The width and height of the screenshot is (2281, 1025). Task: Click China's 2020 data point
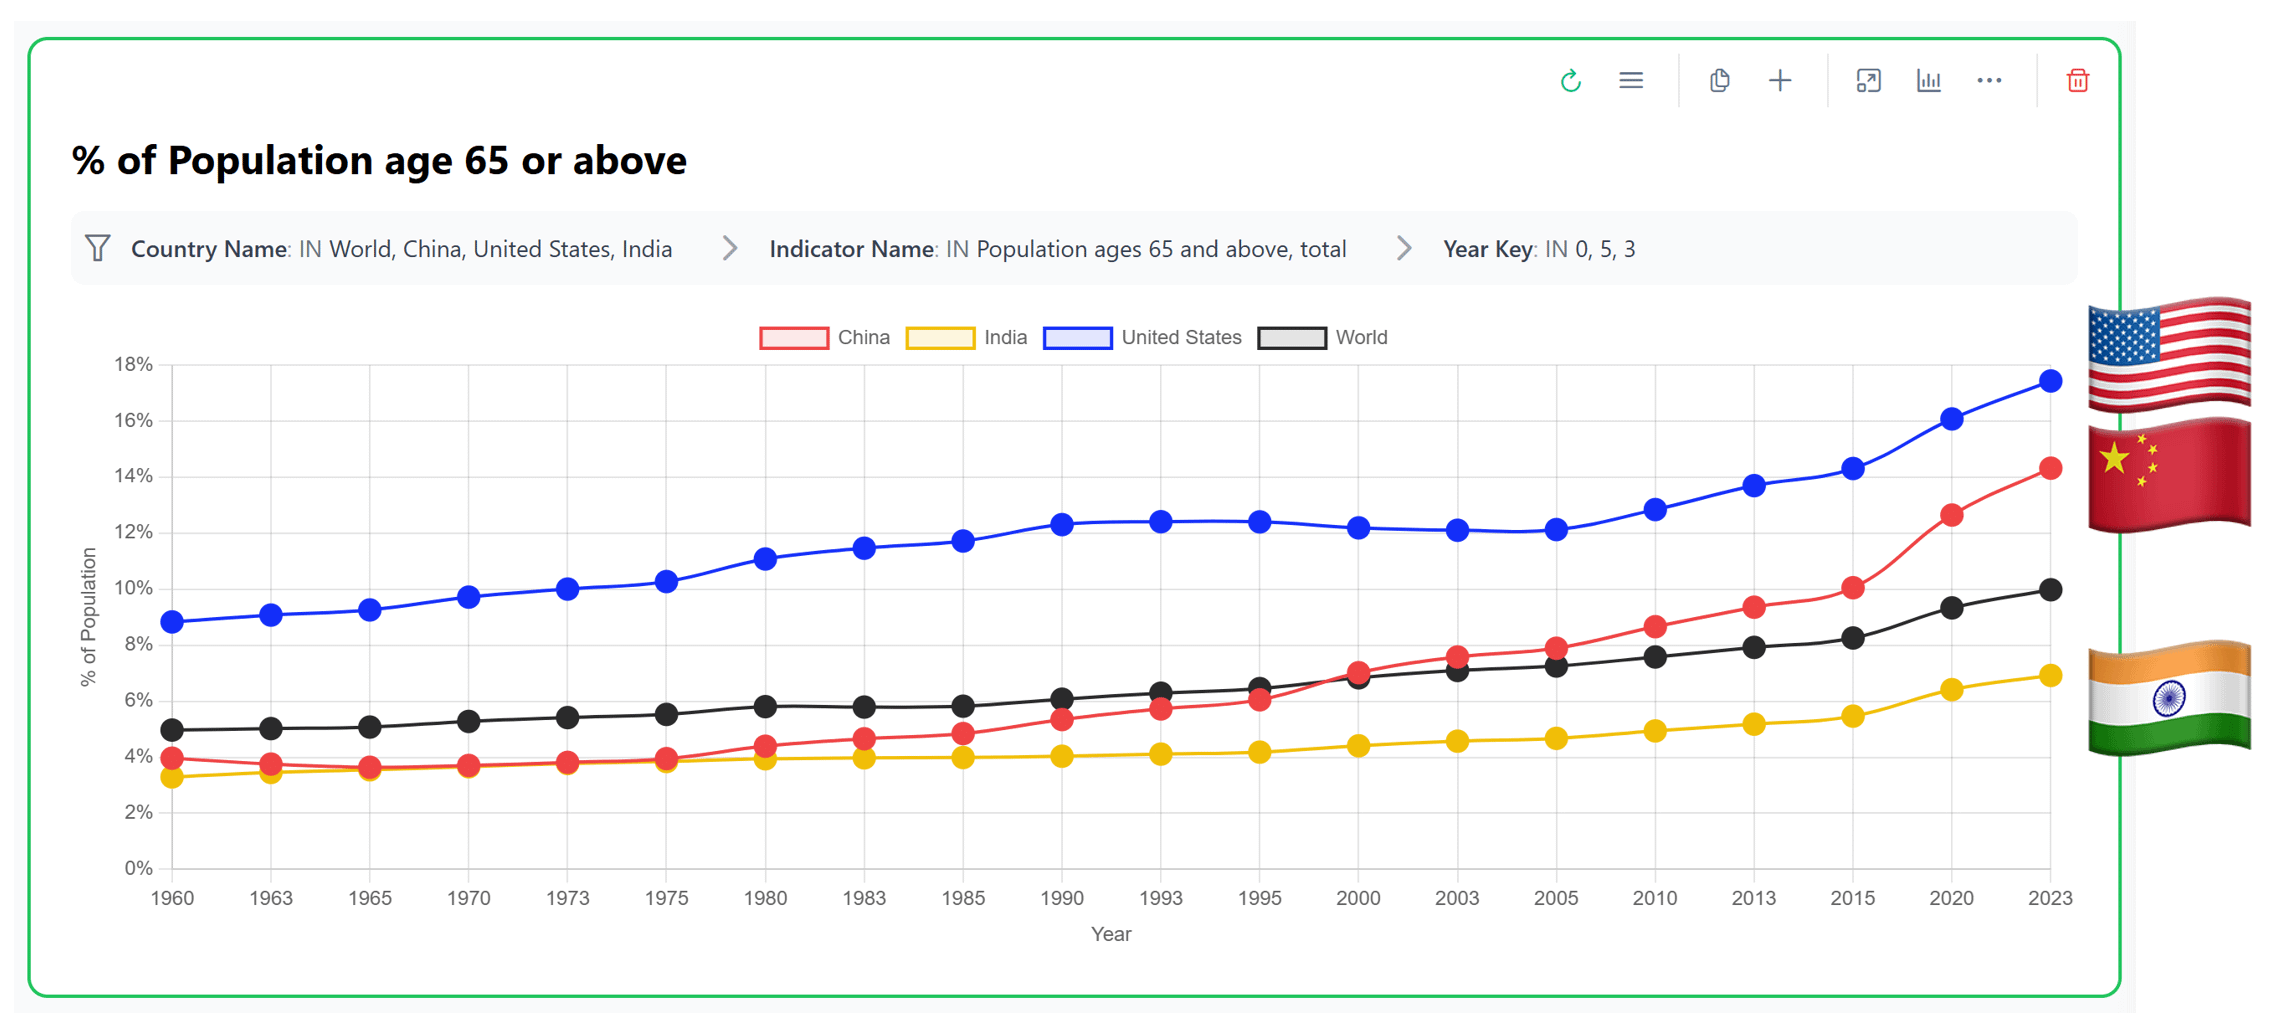(x=1951, y=515)
